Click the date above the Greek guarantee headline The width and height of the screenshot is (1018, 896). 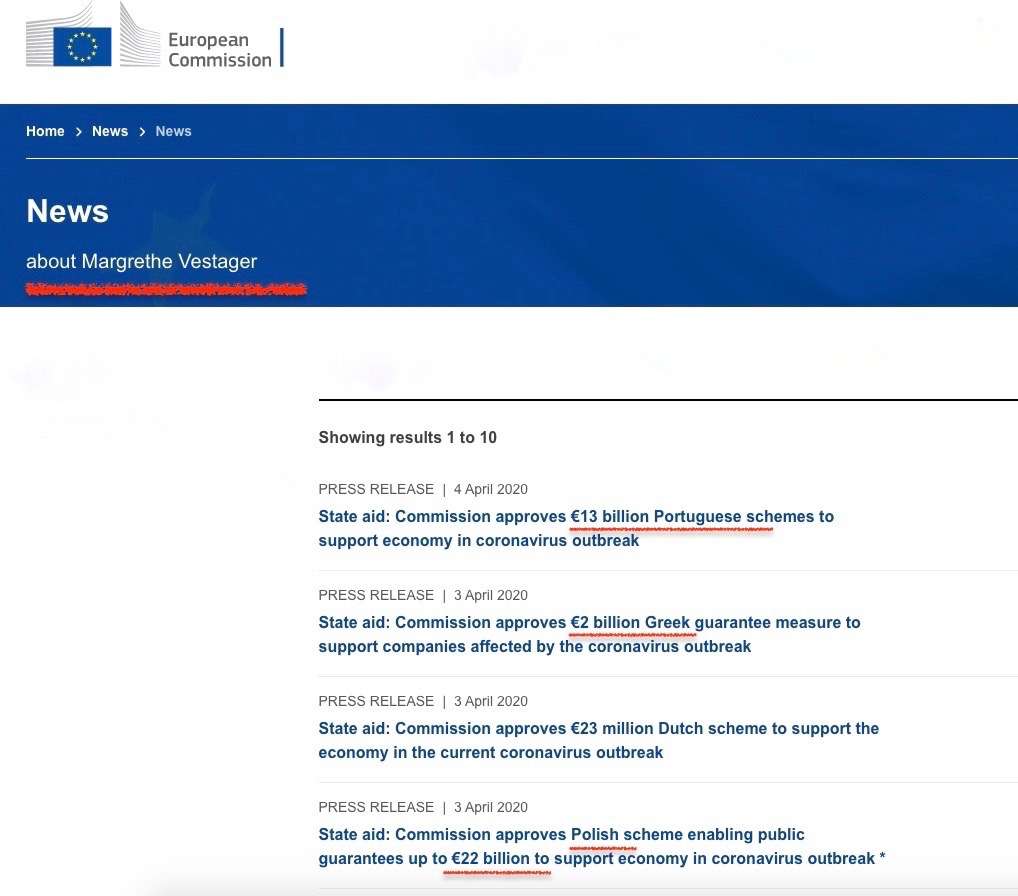click(x=491, y=595)
